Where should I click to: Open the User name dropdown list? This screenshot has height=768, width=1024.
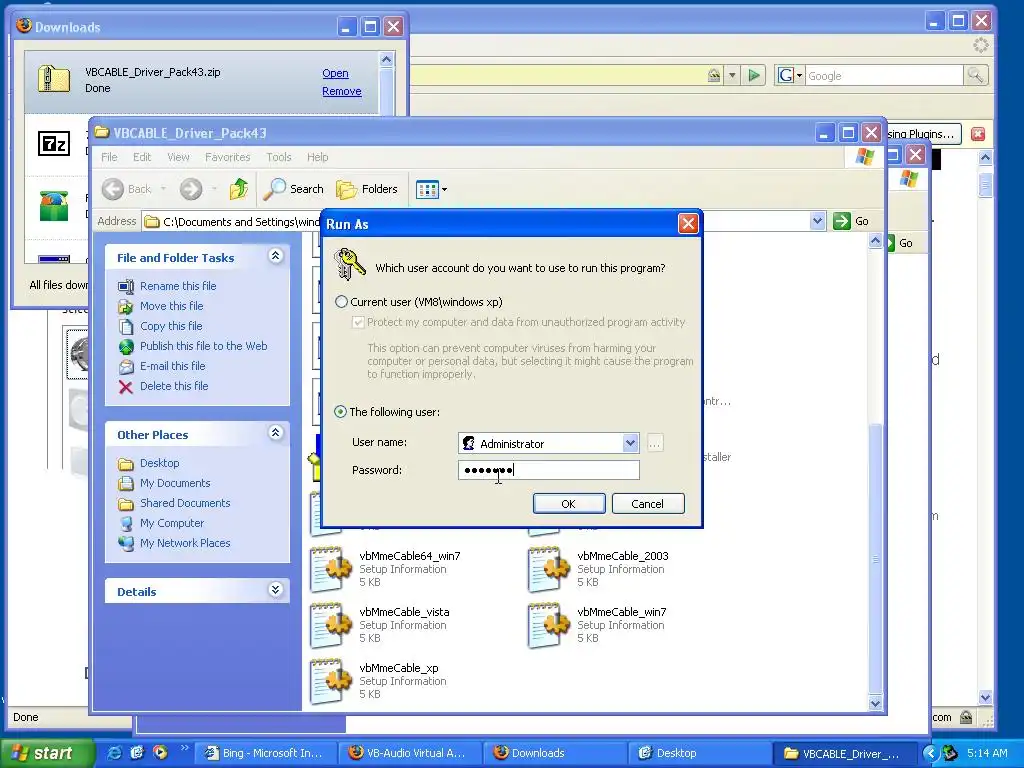click(630, 443)
